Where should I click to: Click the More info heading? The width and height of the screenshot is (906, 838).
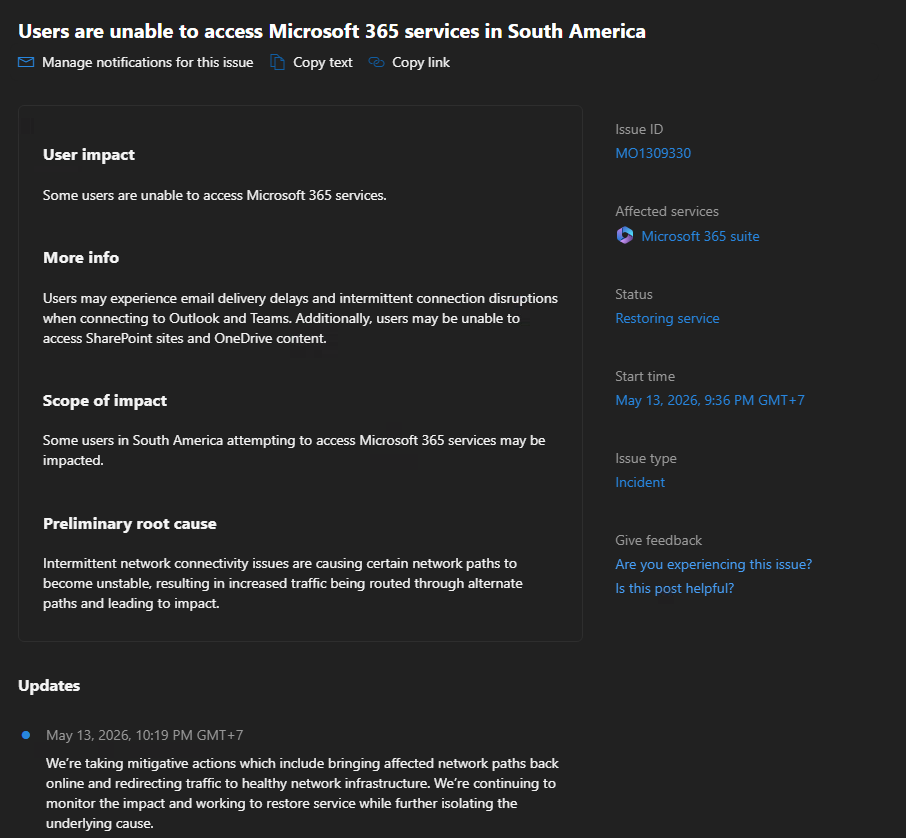(81, 258)
